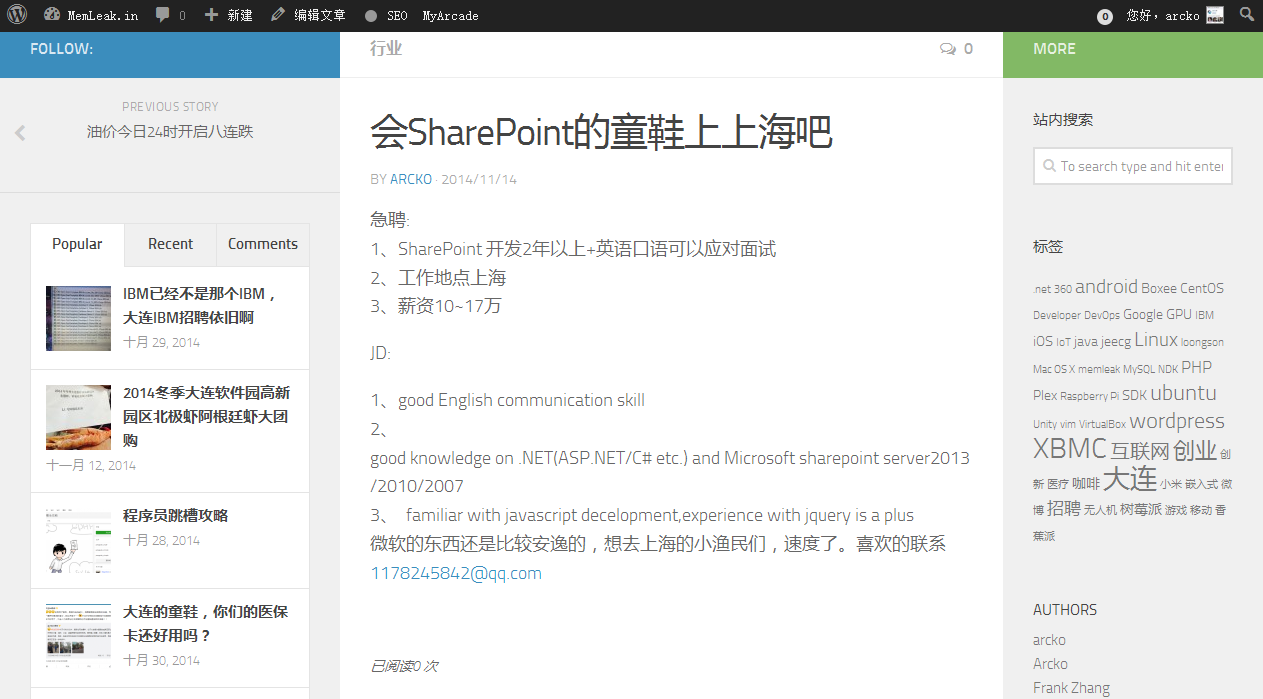Click post date 十月 29, 2014
The image size is (1263, 699).
[x=161, y=342]
